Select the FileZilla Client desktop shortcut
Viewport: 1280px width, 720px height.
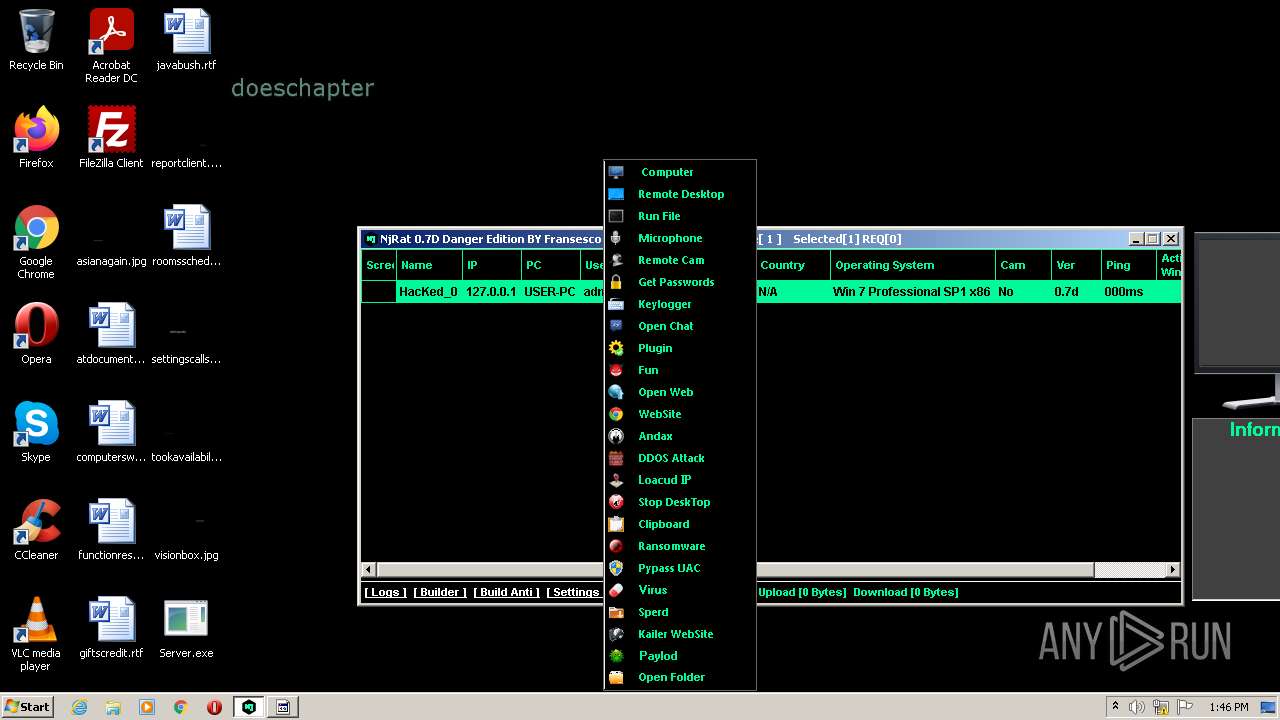pos(111,138)
